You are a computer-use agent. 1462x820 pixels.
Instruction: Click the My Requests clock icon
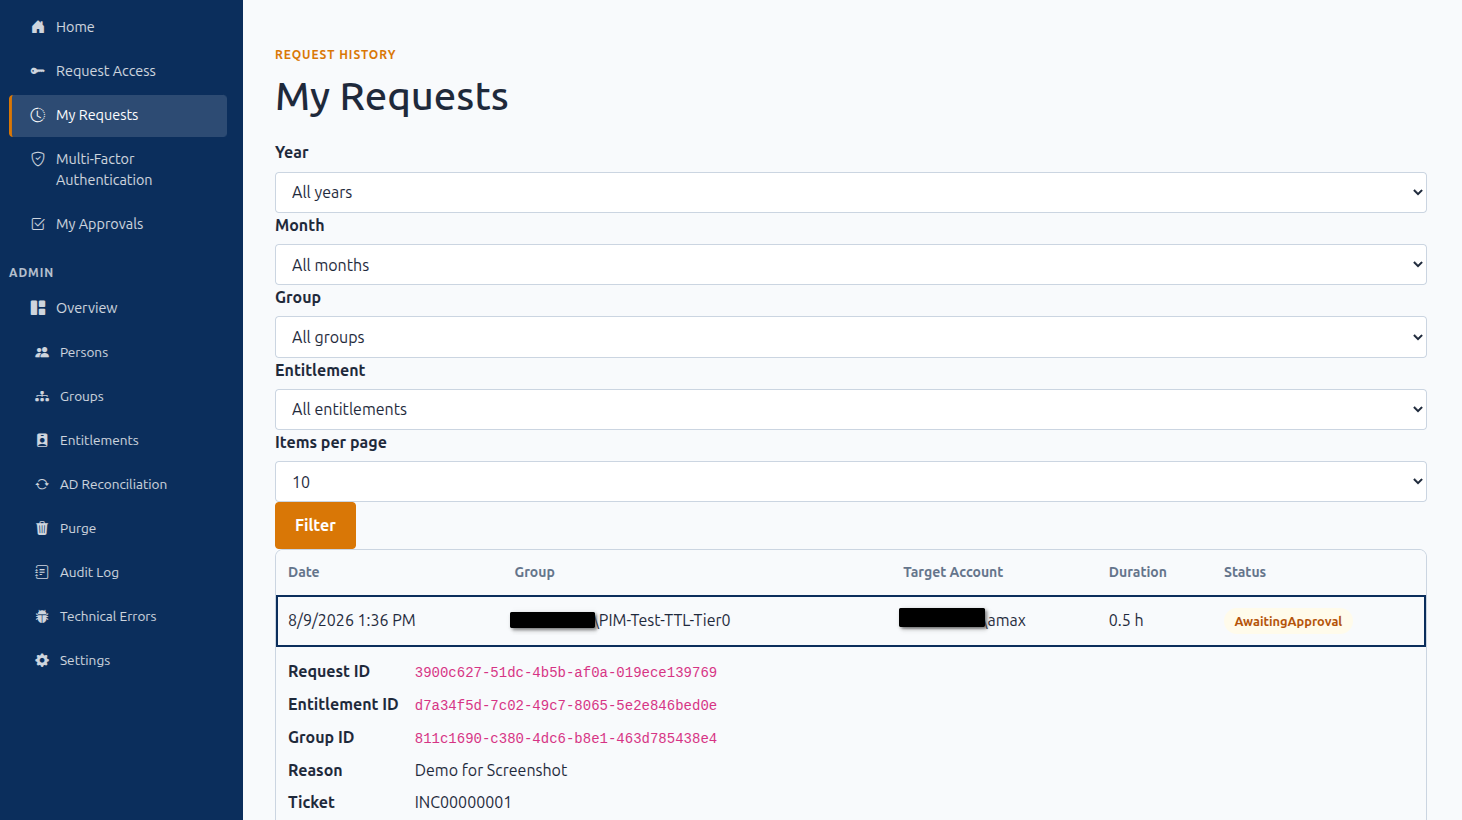tap(38, 115)
